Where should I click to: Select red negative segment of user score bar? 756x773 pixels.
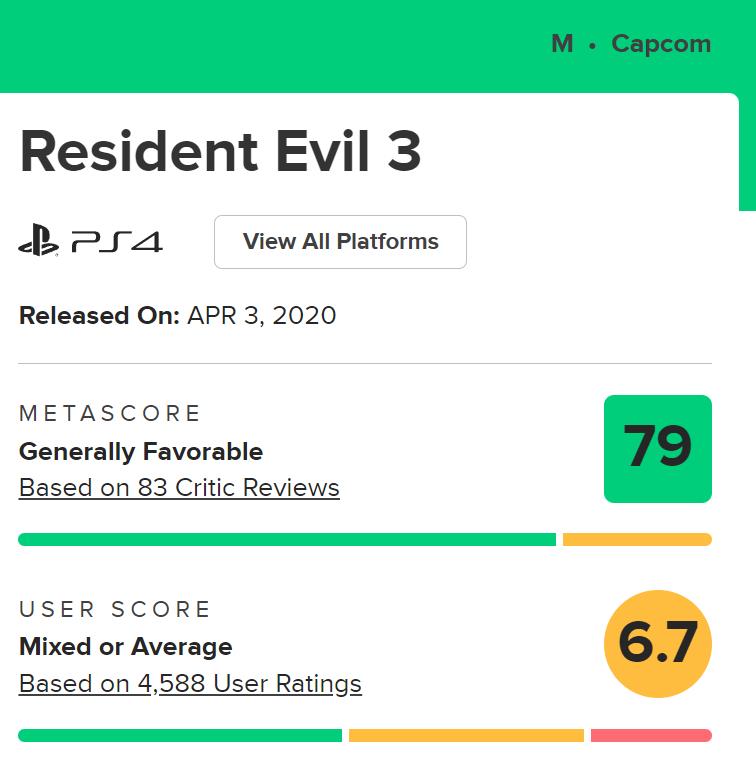coord(651,736)
